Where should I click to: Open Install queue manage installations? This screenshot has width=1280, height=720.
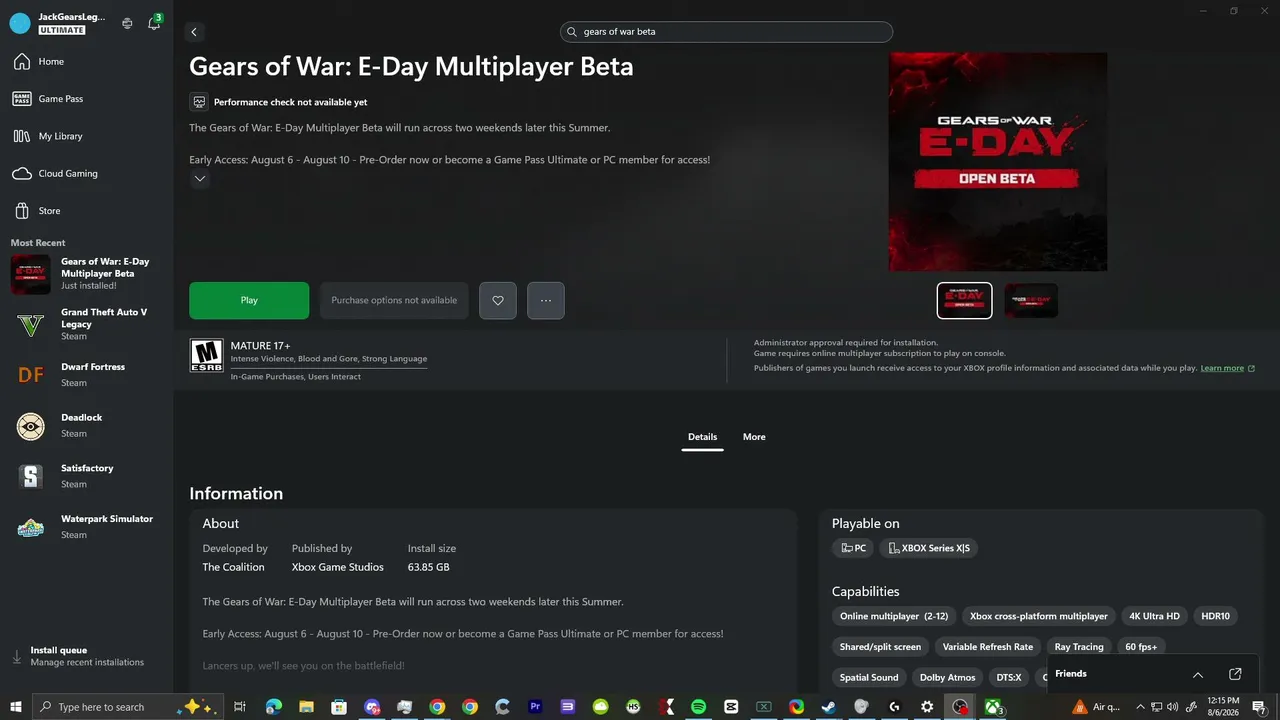86,656
